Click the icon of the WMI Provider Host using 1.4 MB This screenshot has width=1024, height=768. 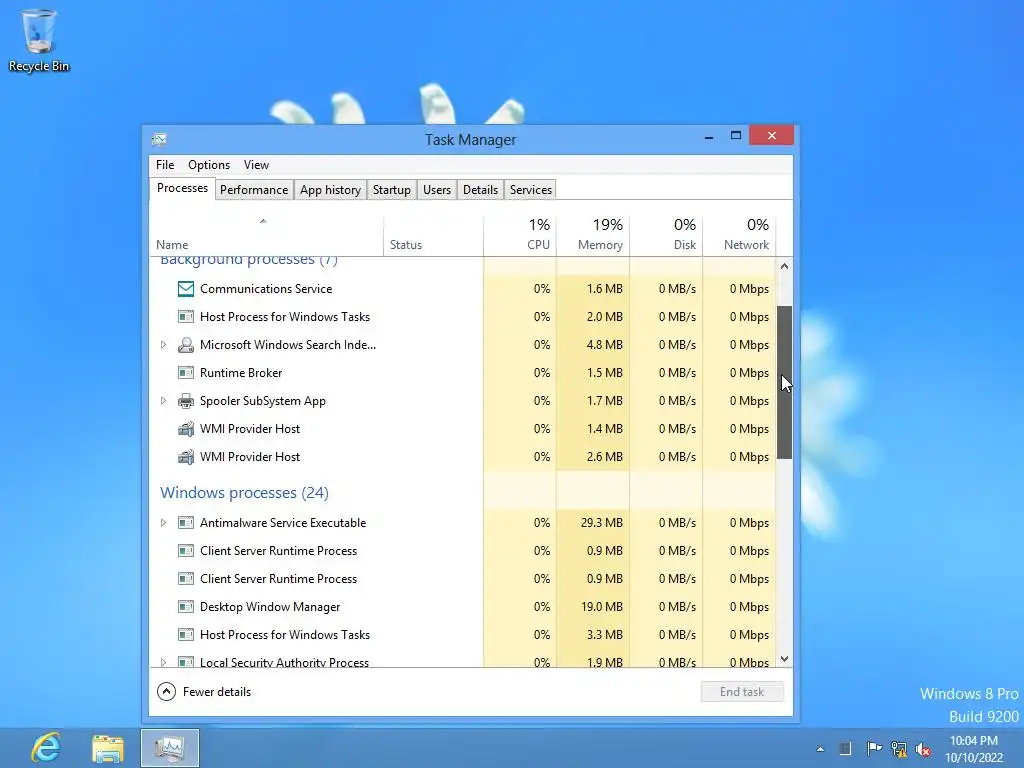click(186, 429)
